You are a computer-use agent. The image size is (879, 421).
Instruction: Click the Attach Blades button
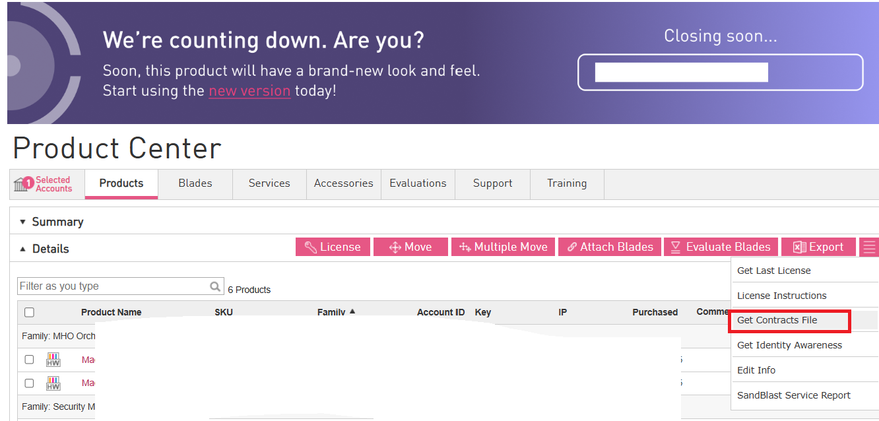pyautogui.click(x=610, y=247)
